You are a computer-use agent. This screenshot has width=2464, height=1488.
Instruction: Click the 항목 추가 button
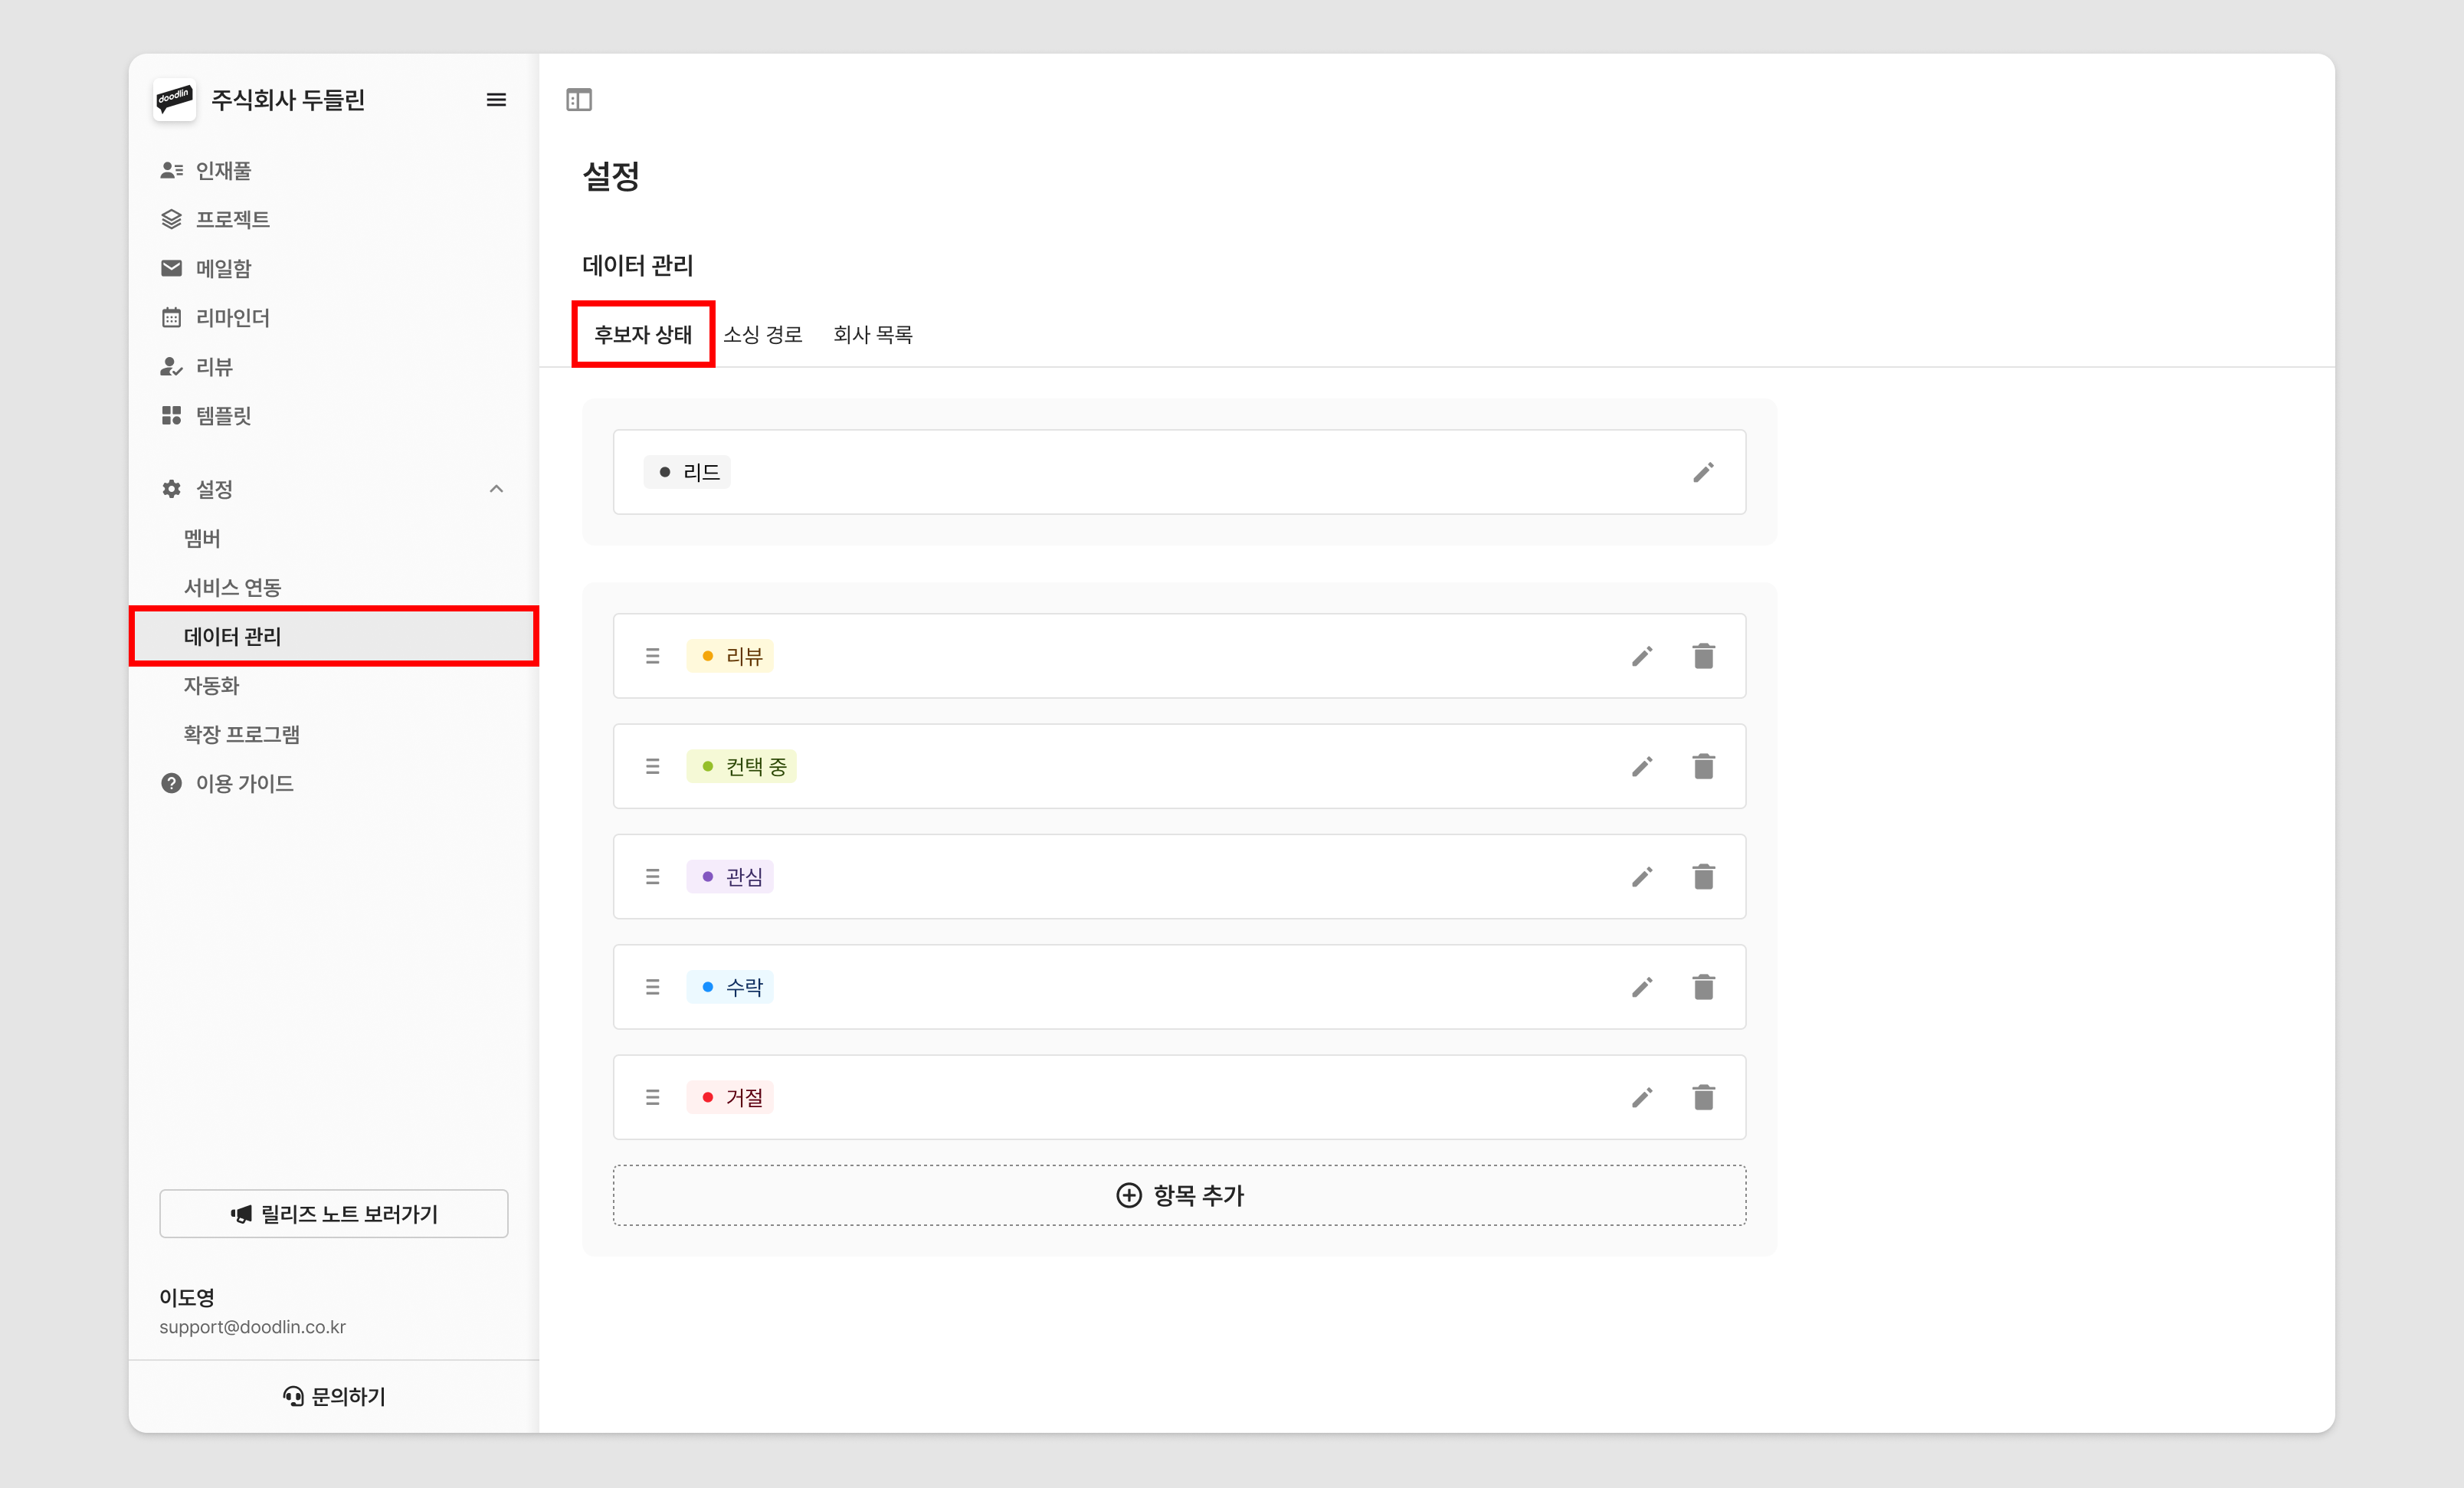1179,1195
